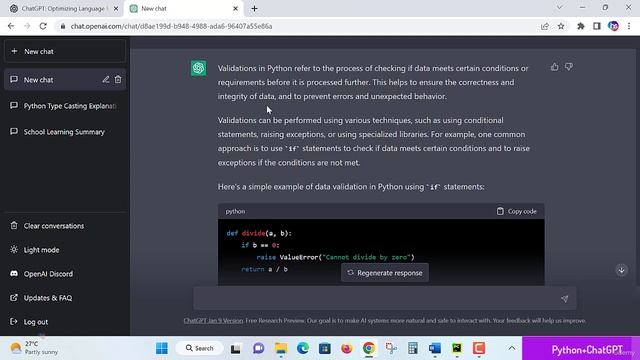Open Google Chrome from the taskbar
Image resolution: width=640 pixels, height=360 pixels.
(x=369, y=348)
